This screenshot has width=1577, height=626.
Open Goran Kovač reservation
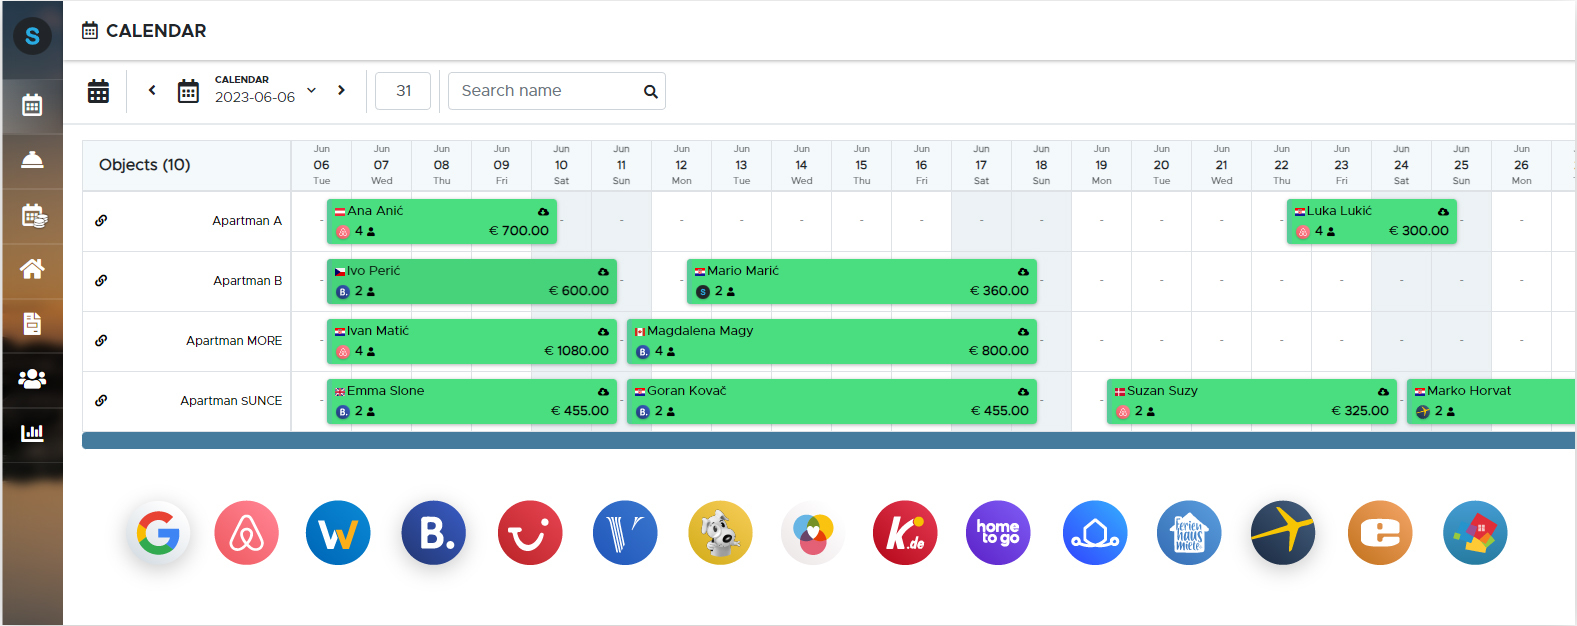(x=832, y=401)
